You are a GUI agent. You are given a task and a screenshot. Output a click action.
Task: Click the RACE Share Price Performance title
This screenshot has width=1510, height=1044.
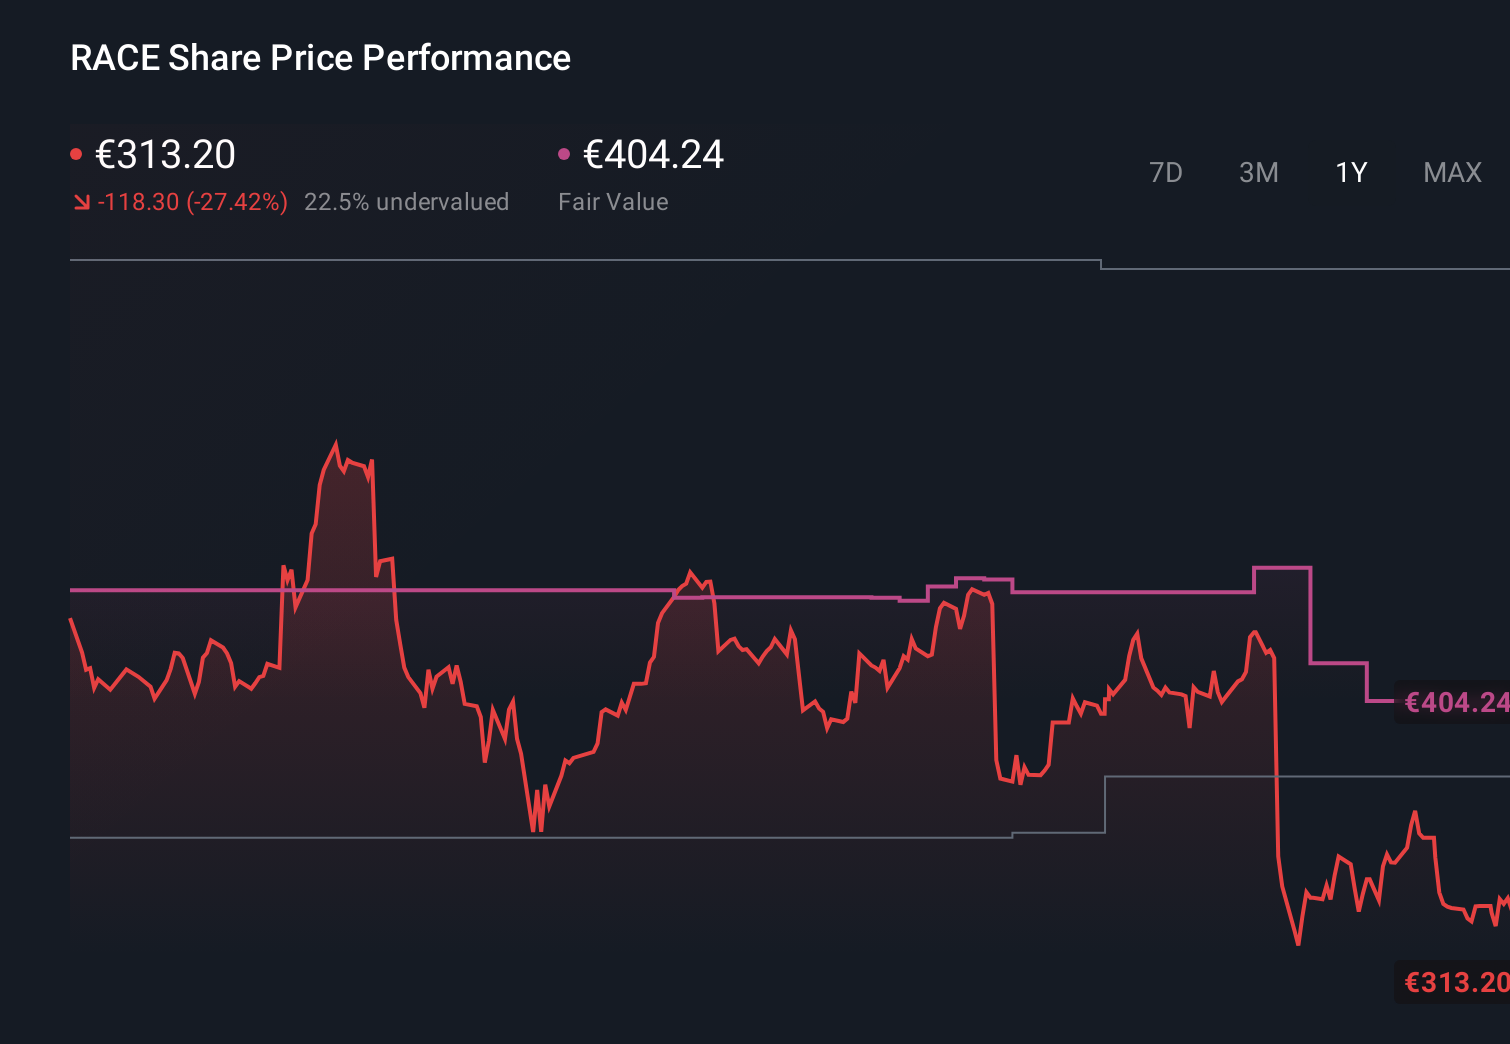pyautogui.click(x=319, y=58)
